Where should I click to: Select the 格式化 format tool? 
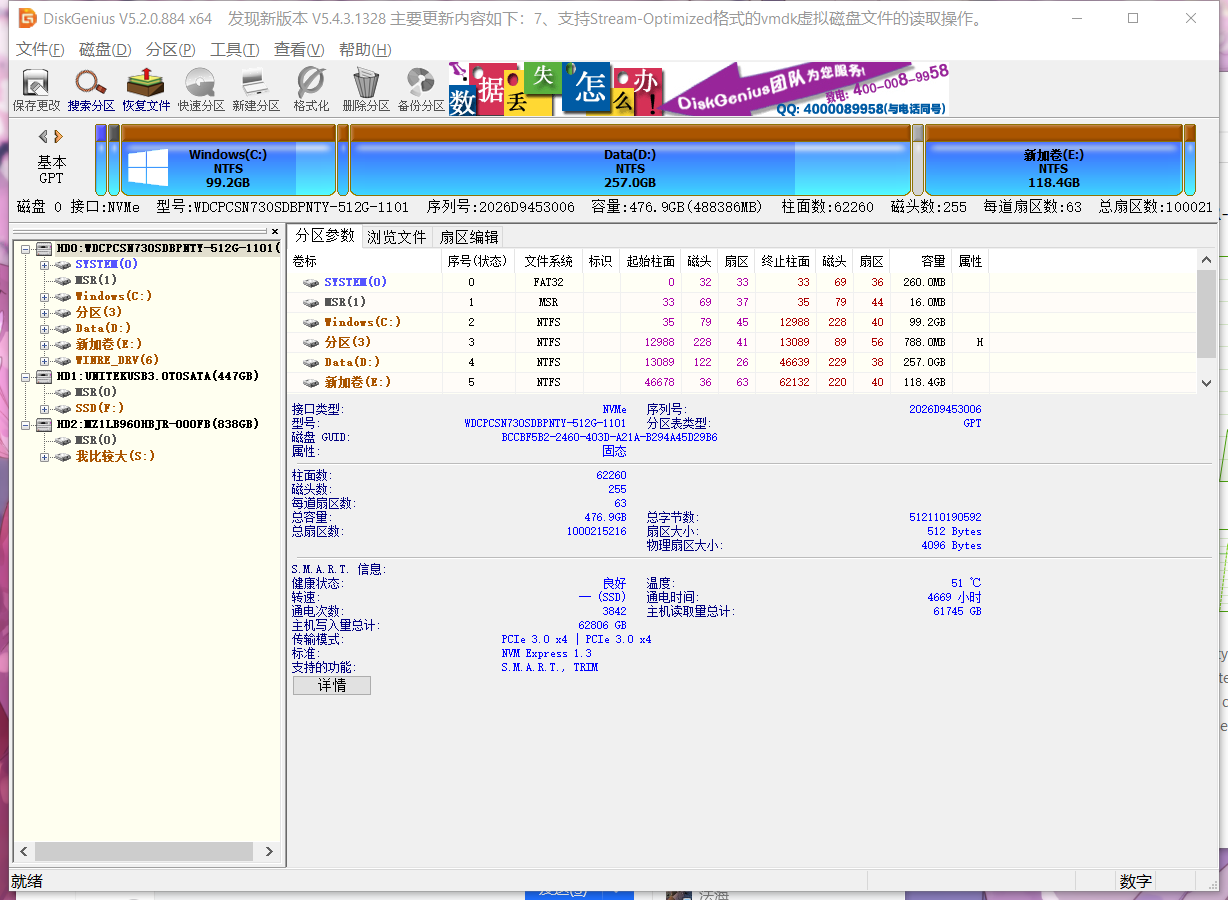tap(310, 88)
